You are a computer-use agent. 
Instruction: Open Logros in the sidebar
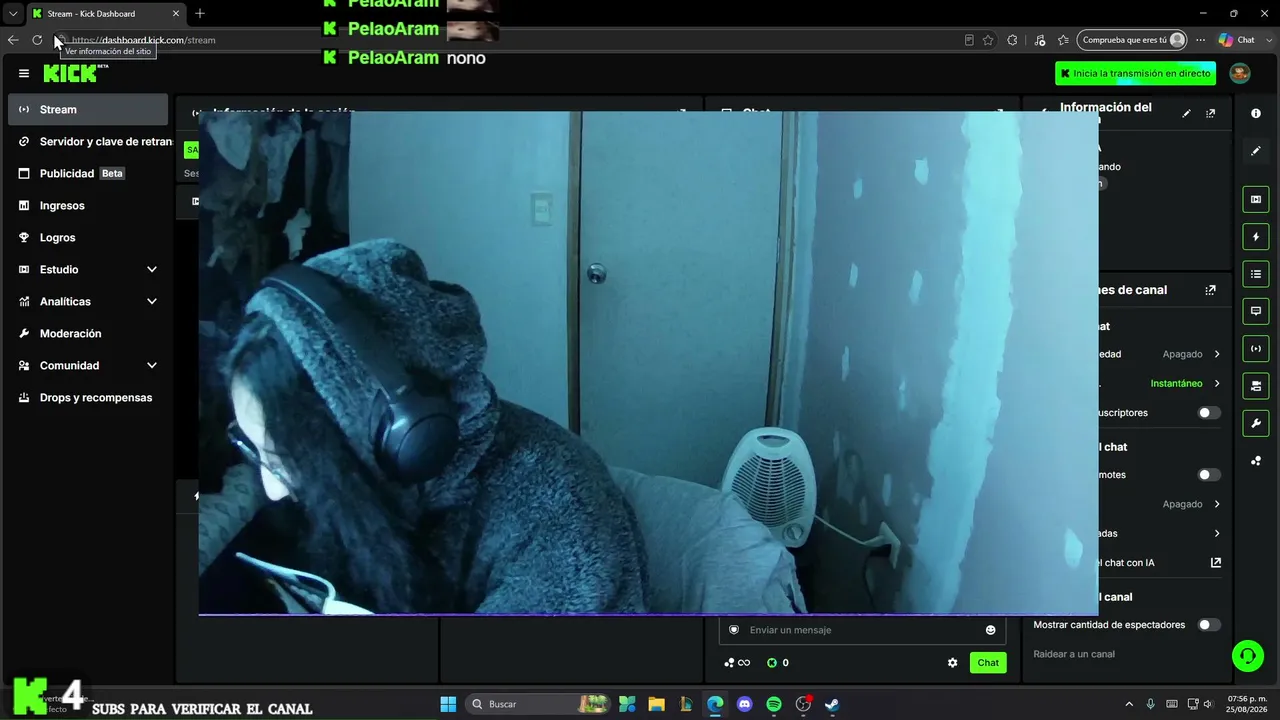click(88, 238)
